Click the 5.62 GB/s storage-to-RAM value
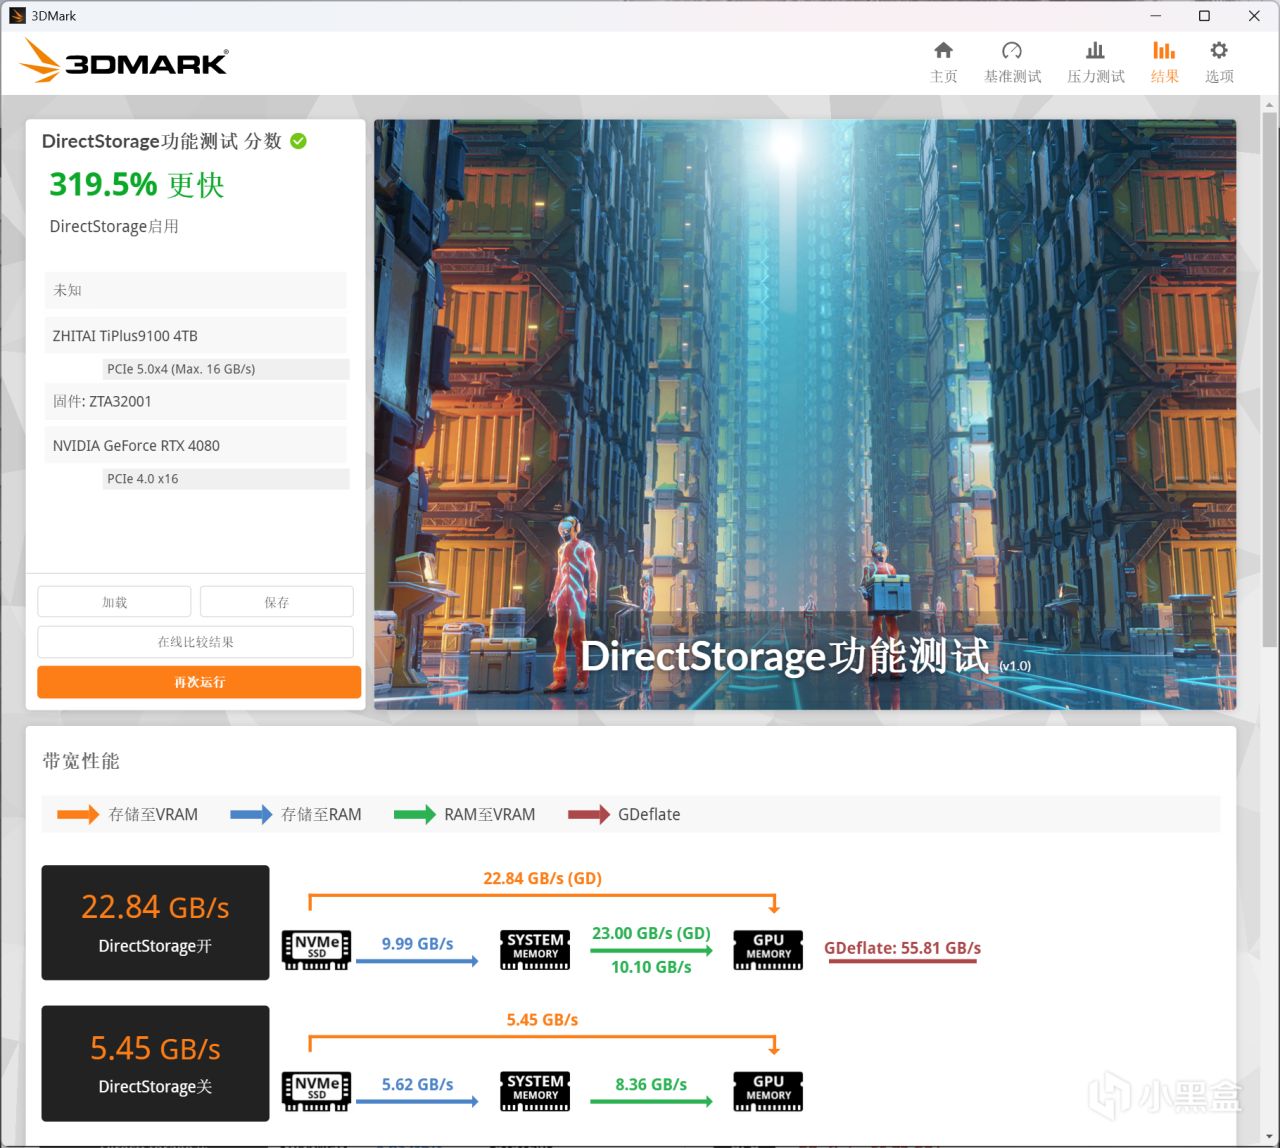Screen dimensions: 1280x1148 417,1085
